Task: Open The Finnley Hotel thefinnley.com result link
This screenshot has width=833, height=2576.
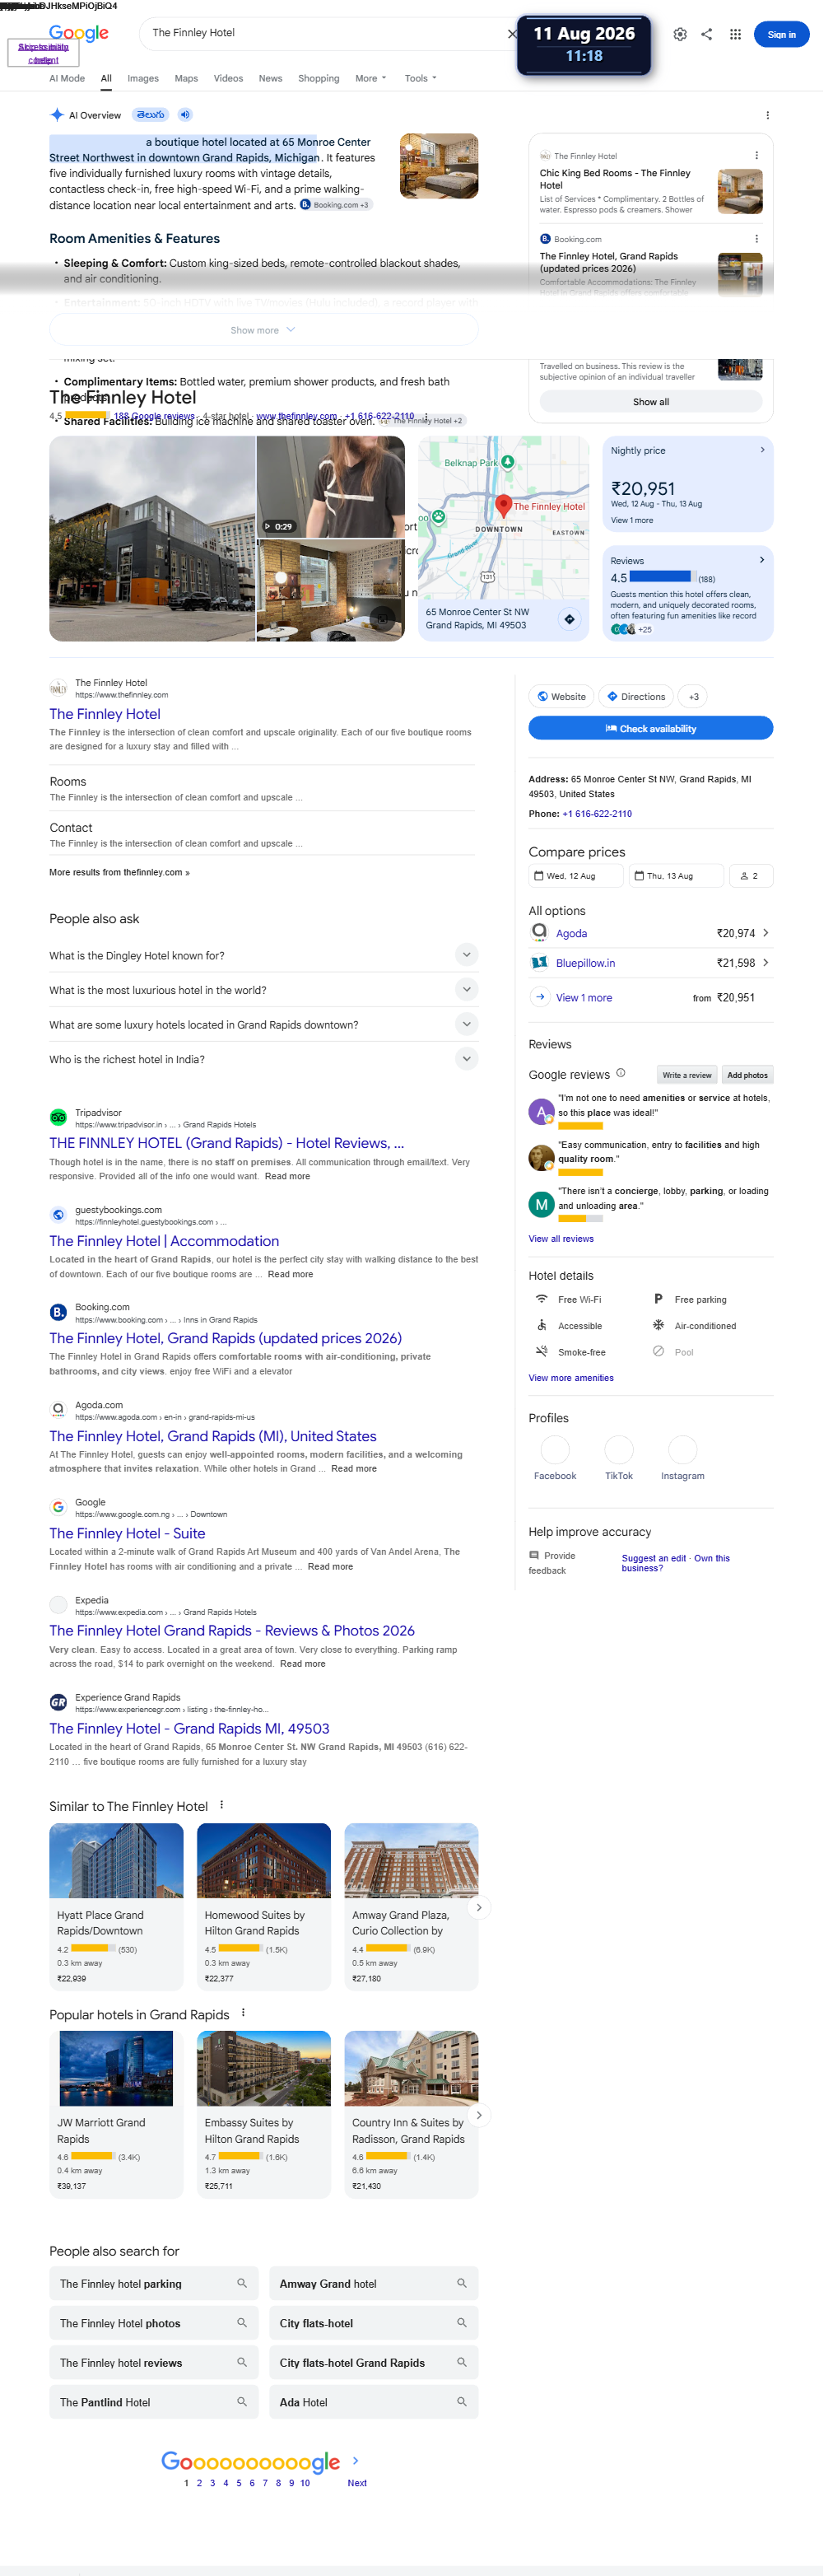Action: (105, 714)
